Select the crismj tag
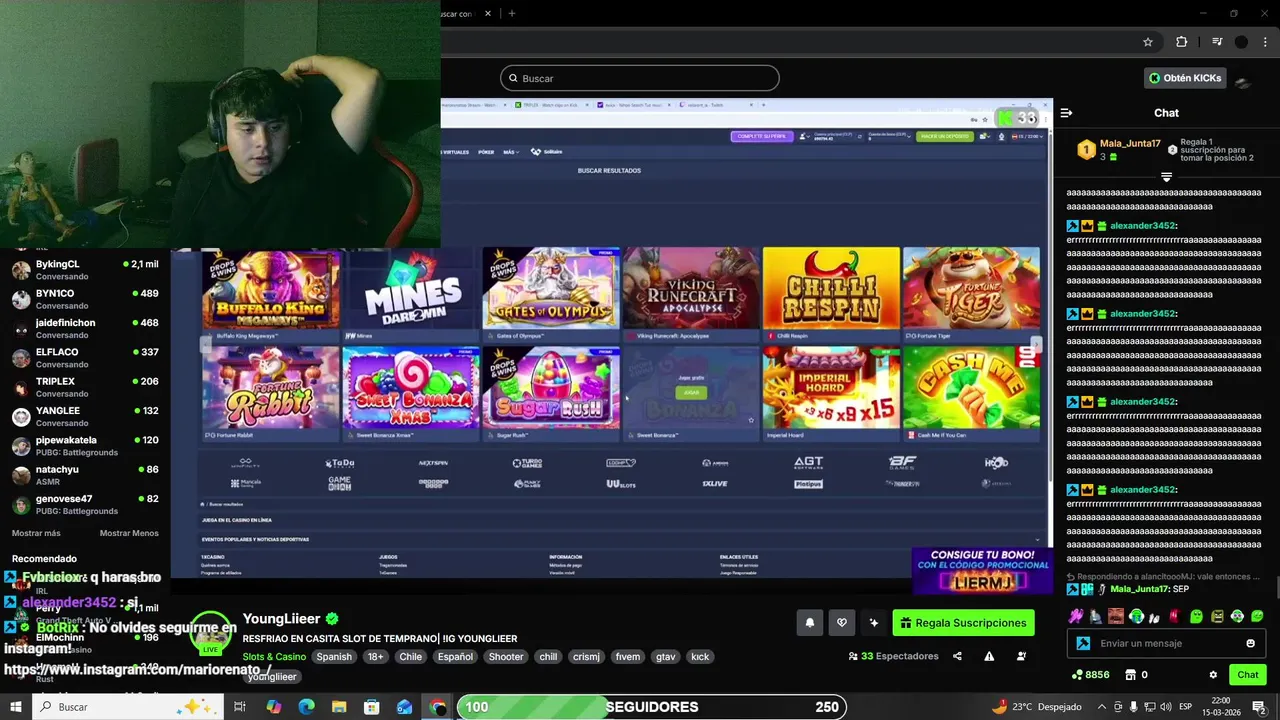This screenshot has width=1280, height=720. point(586,657)
